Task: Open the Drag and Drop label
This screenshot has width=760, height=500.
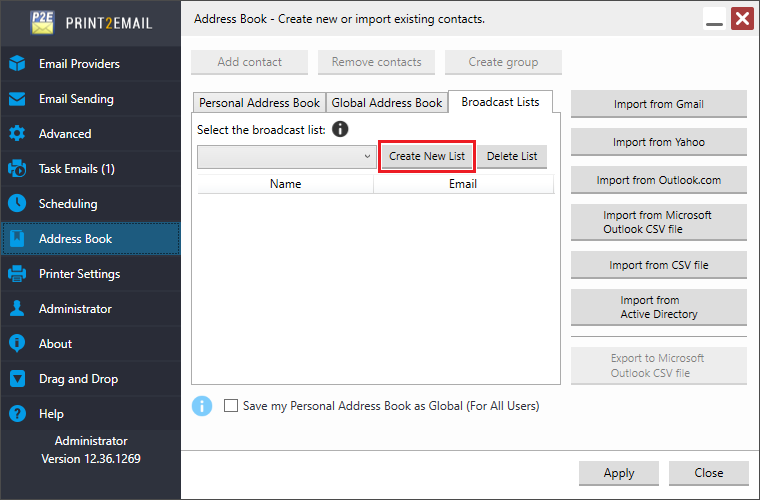Action: point(79,378)
